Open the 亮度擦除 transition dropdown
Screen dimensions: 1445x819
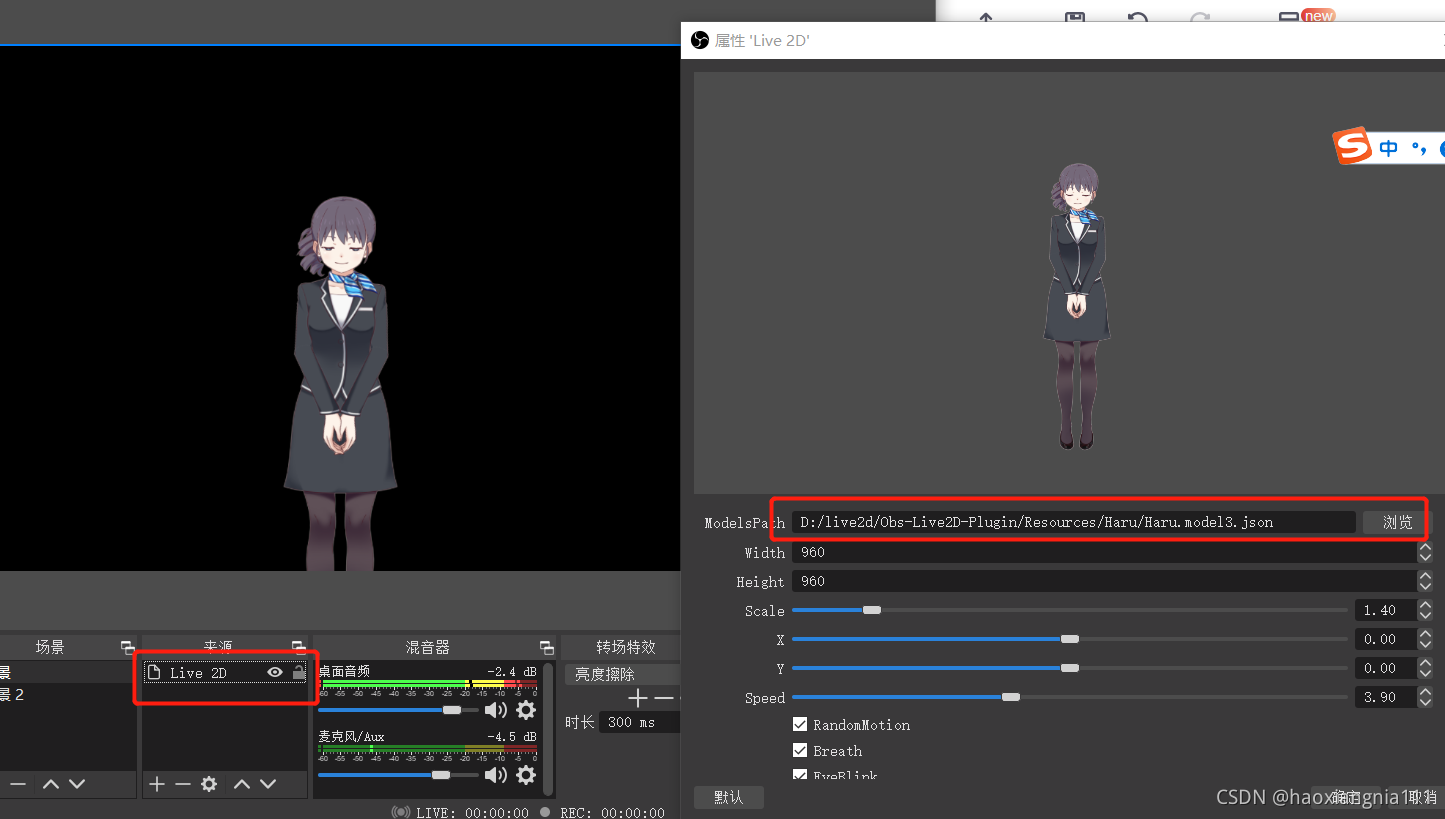click(622, 675)
